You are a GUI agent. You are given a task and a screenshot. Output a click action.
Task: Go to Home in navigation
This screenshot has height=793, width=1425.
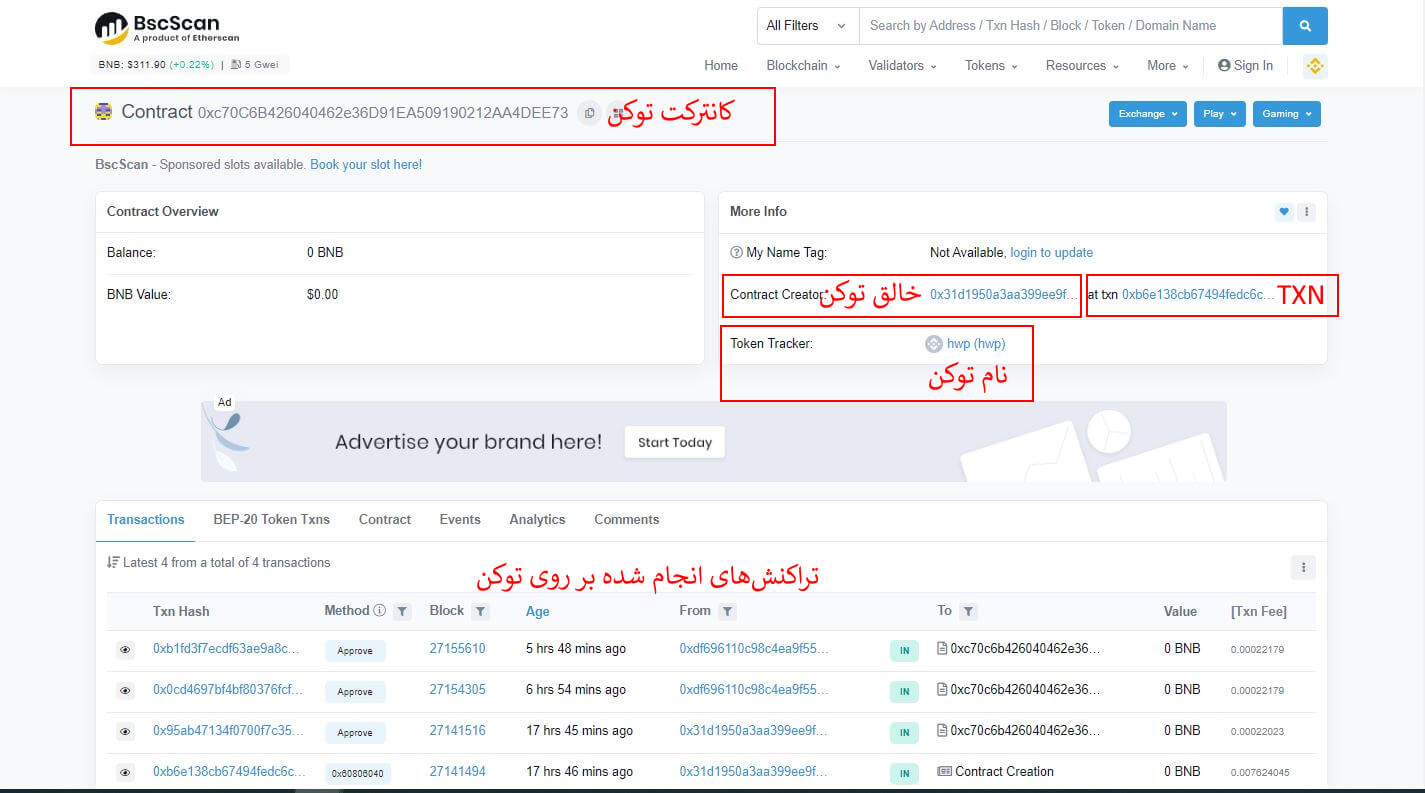click(x=721, y=66)
